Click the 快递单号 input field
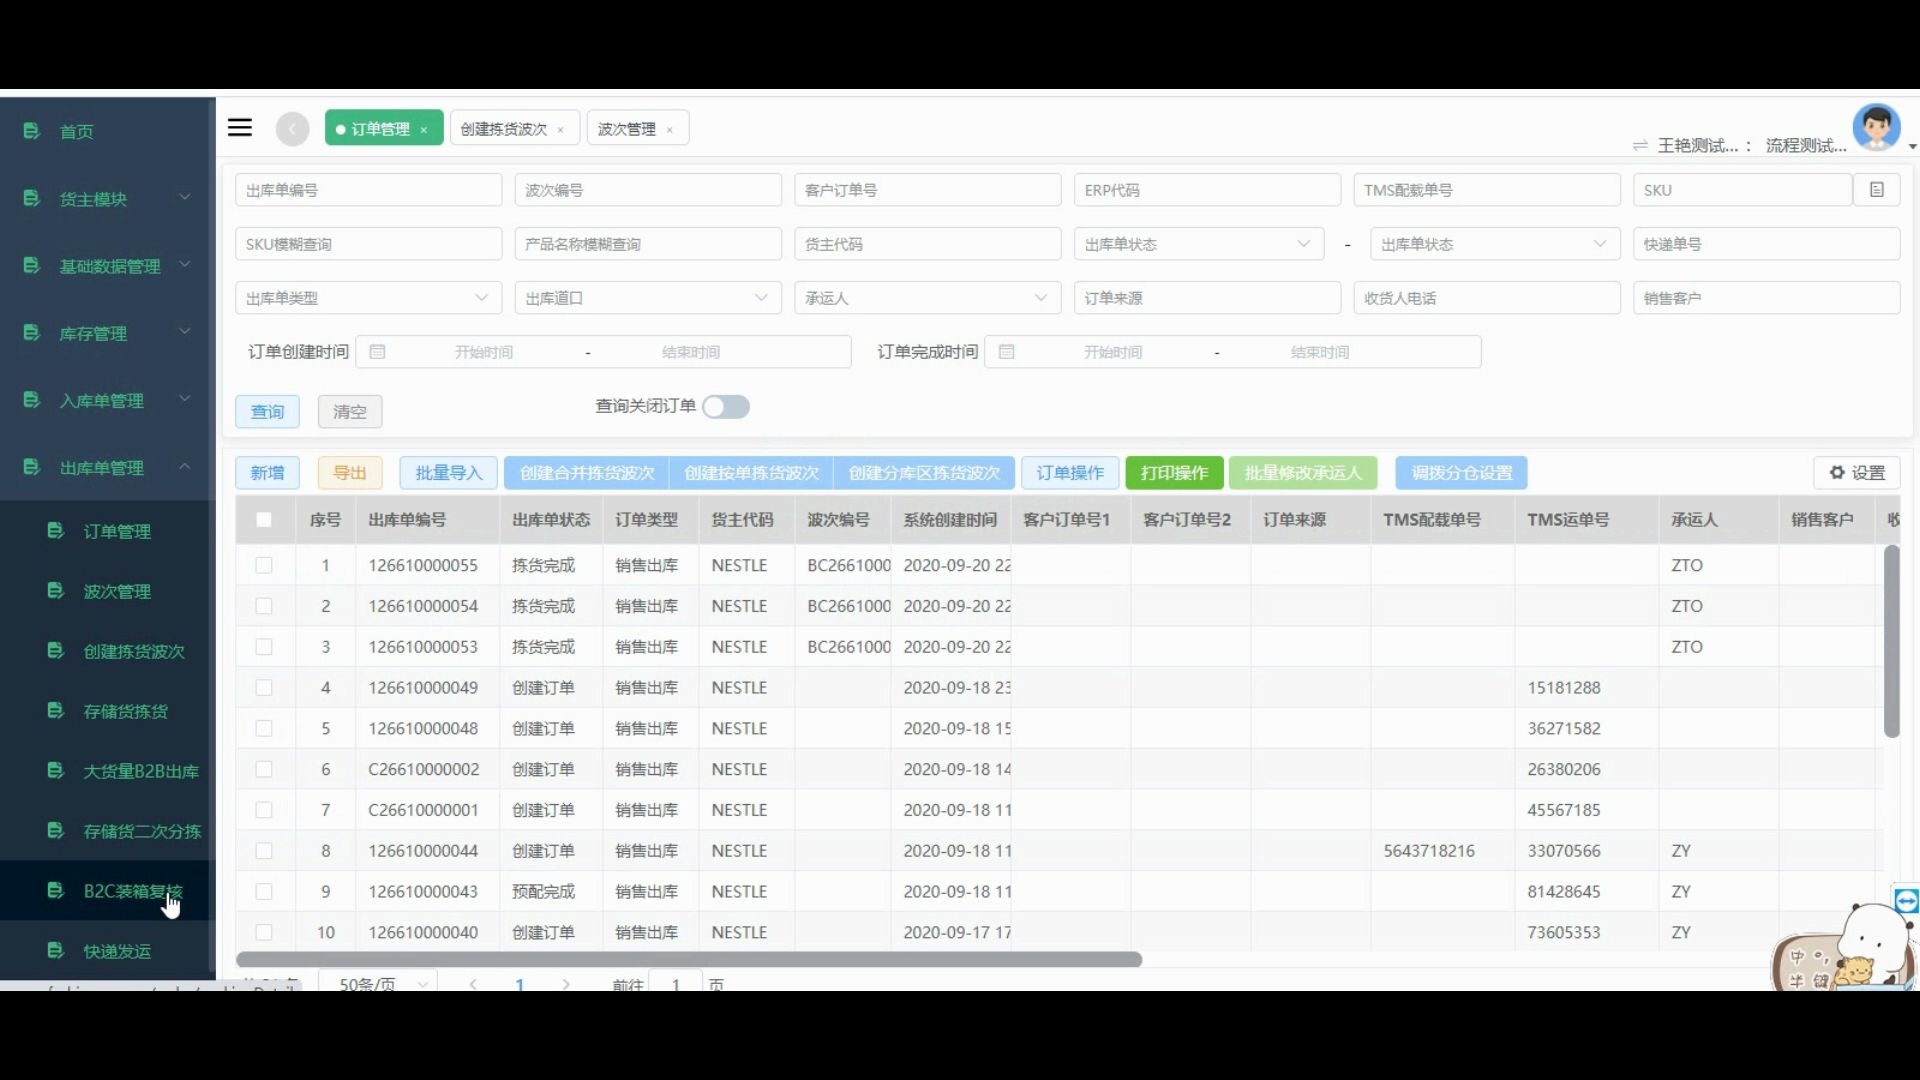Image resolution: width=1920 pixels, height=1080 pixels. 1766,244
